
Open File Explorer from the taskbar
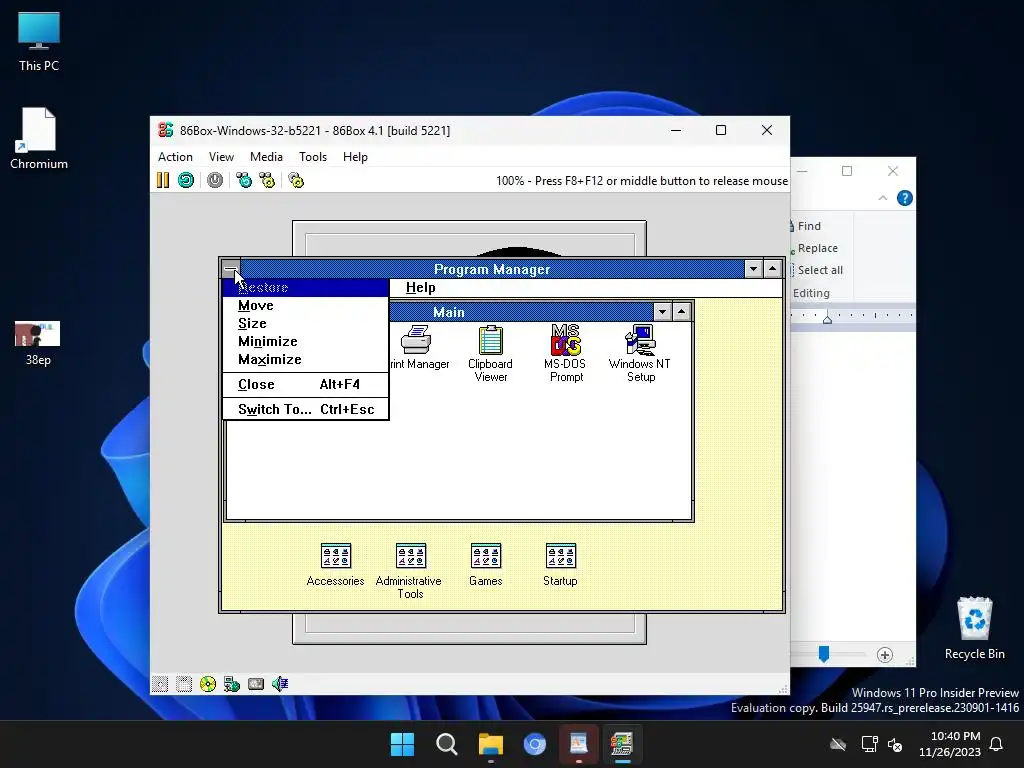click(x=490, y=744)
